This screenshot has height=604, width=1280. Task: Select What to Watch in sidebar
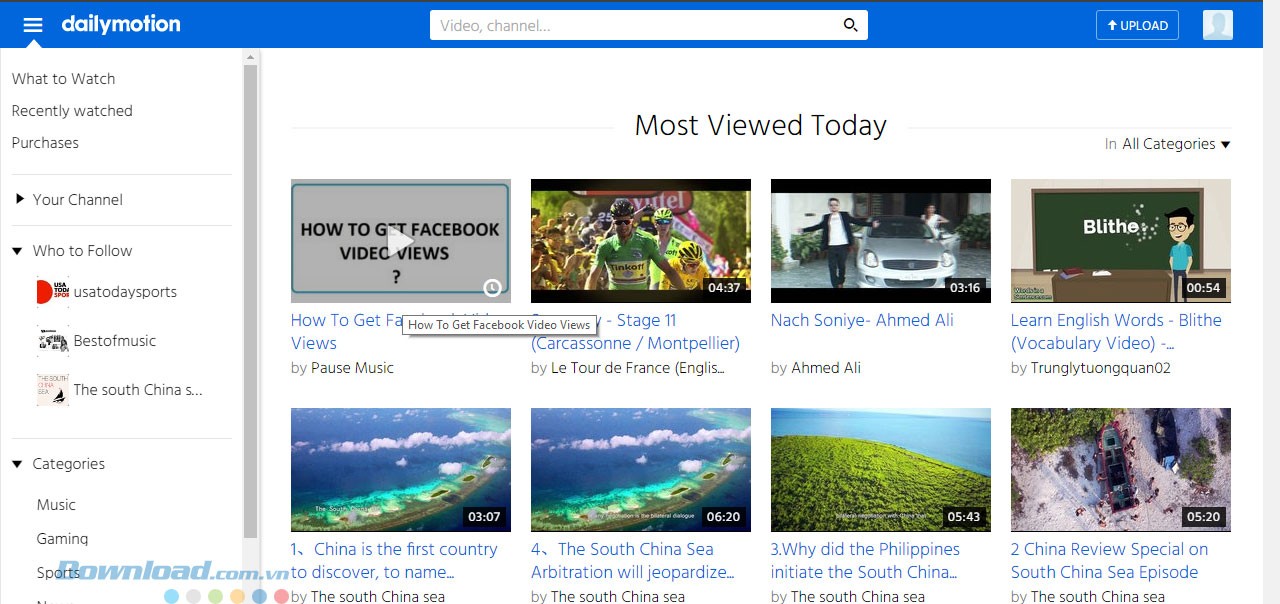[x=62, y=79]
